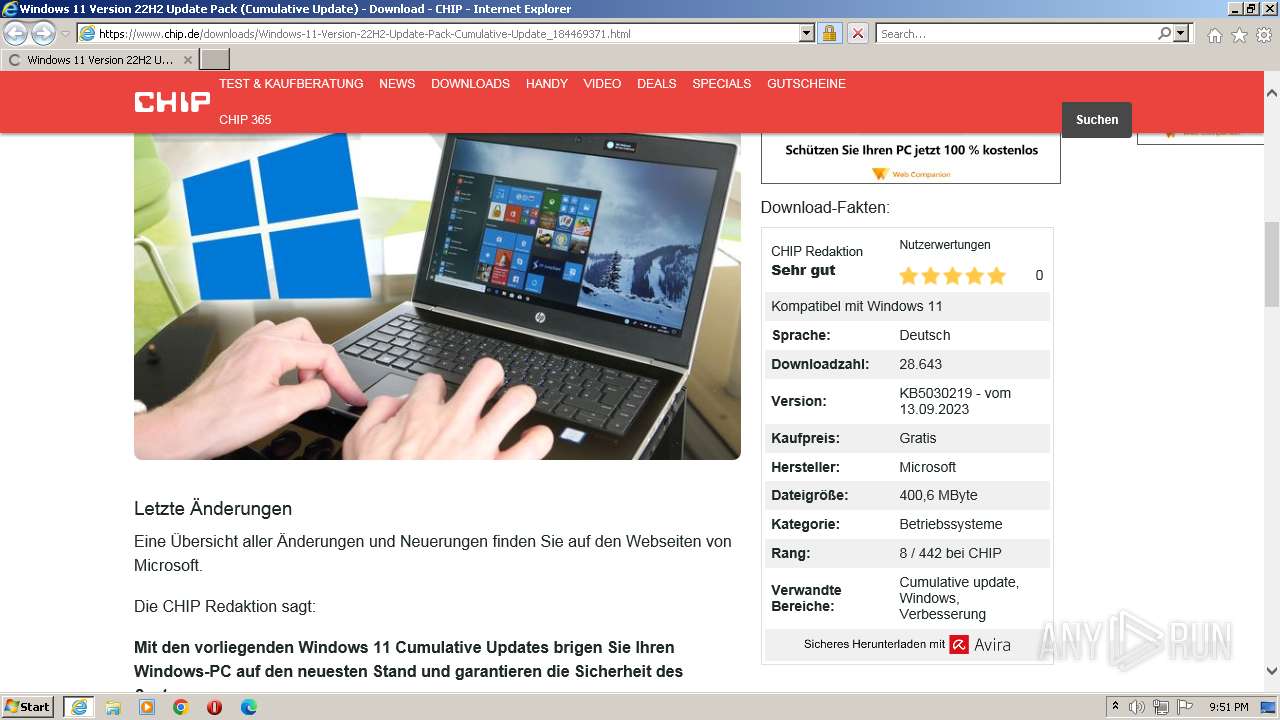The width and height of the screenshot is (1280, 720).
Task: Expand the address bar autocomplete dropdown
Action: click(x=807, y=34)
